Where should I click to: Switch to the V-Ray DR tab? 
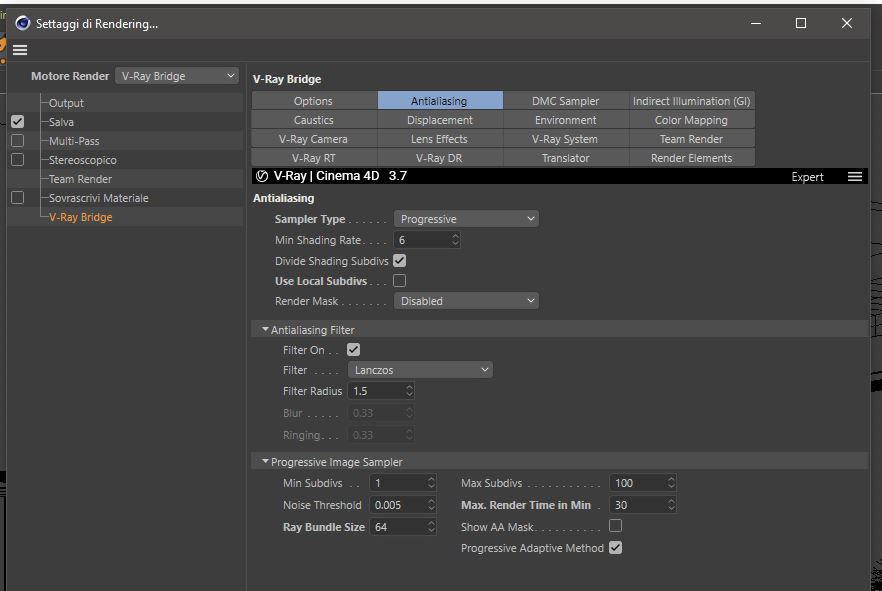440,158
